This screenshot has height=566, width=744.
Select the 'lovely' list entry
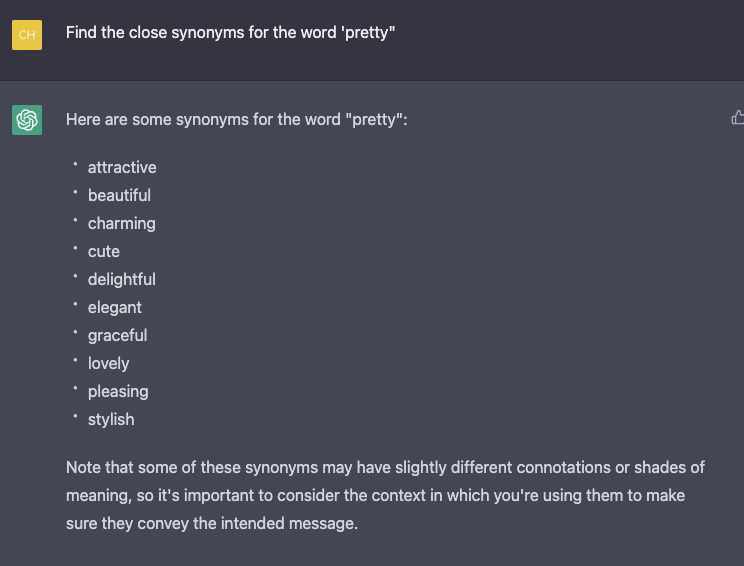pyautogui.click(x=108, y=363)
